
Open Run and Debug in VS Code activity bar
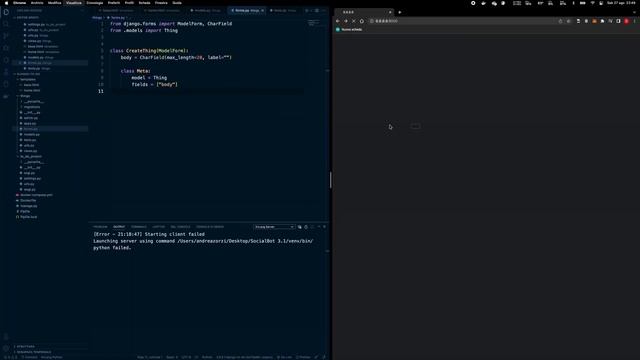point(6,48)
